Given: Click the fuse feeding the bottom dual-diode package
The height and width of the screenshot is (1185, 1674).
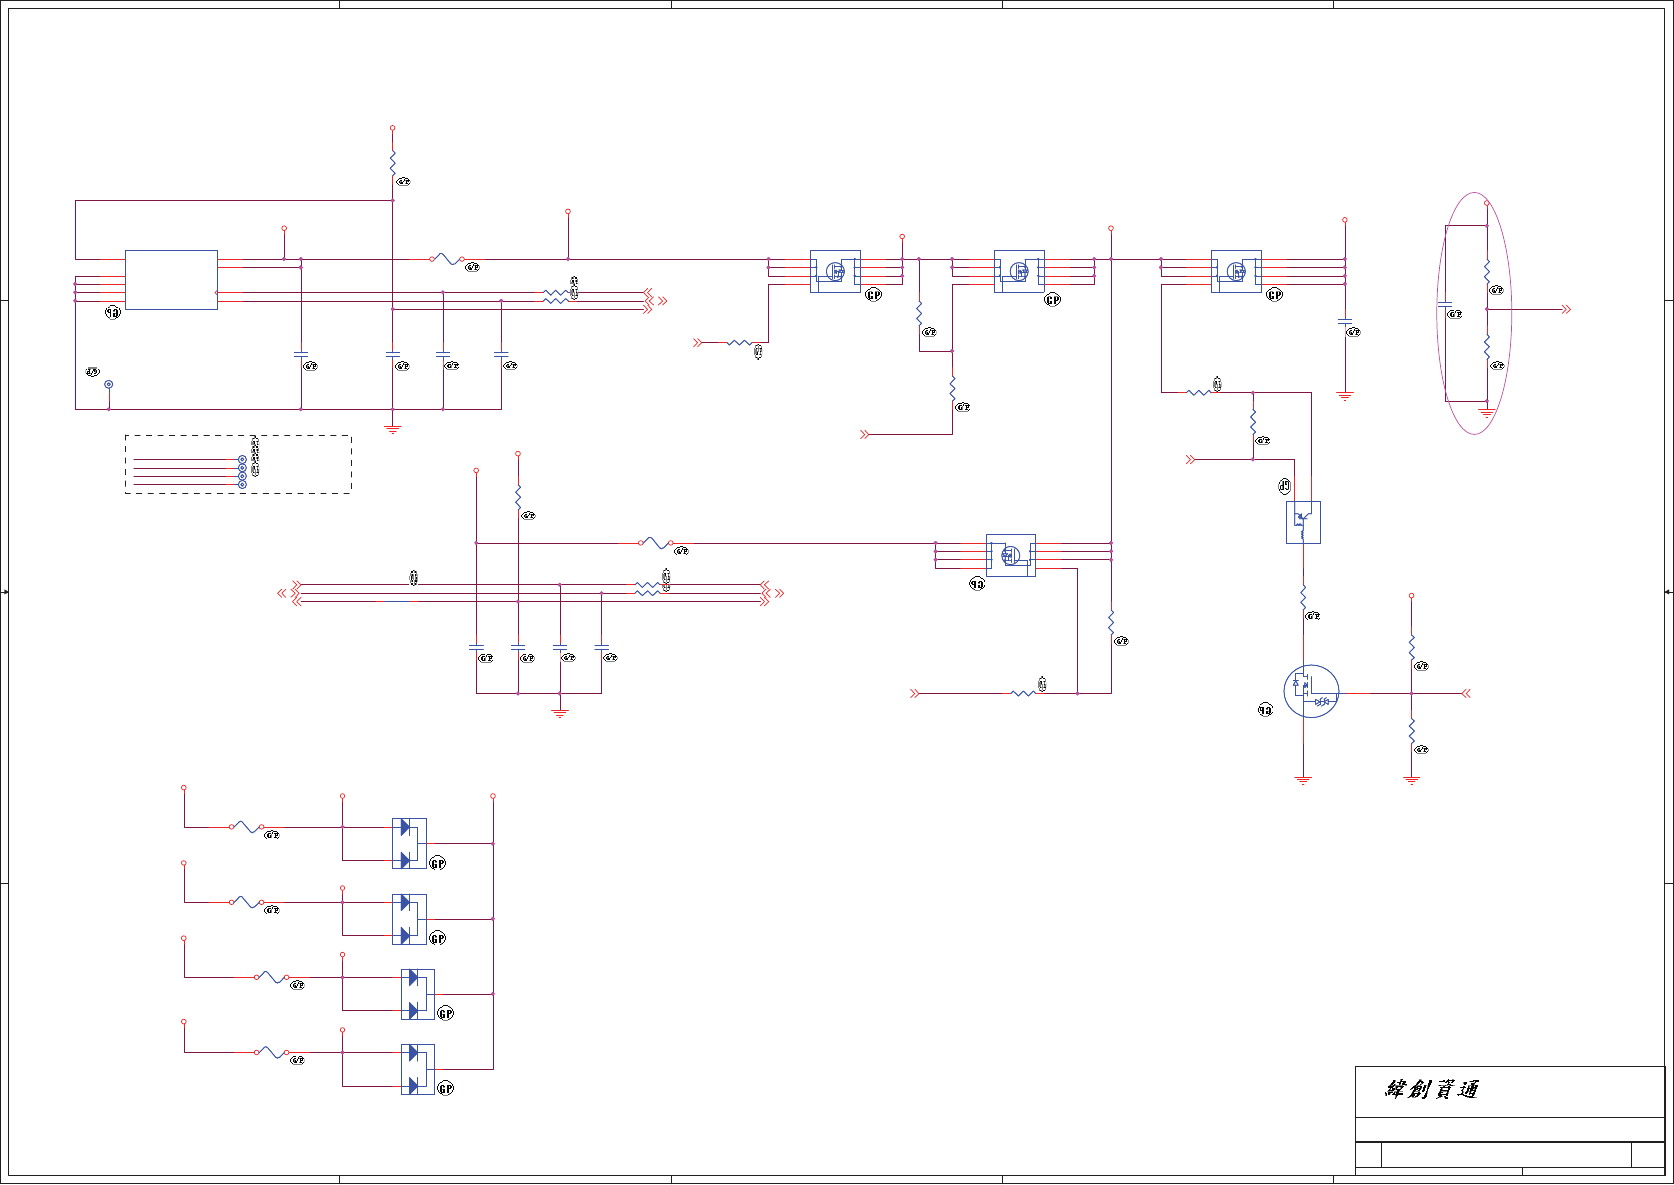Looking at the screenshot, I should [x=272, y=1052].
